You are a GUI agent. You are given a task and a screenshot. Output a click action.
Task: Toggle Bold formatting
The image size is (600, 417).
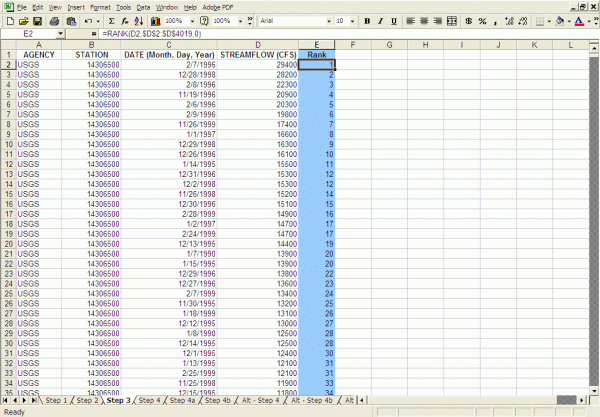click(367, 21)
